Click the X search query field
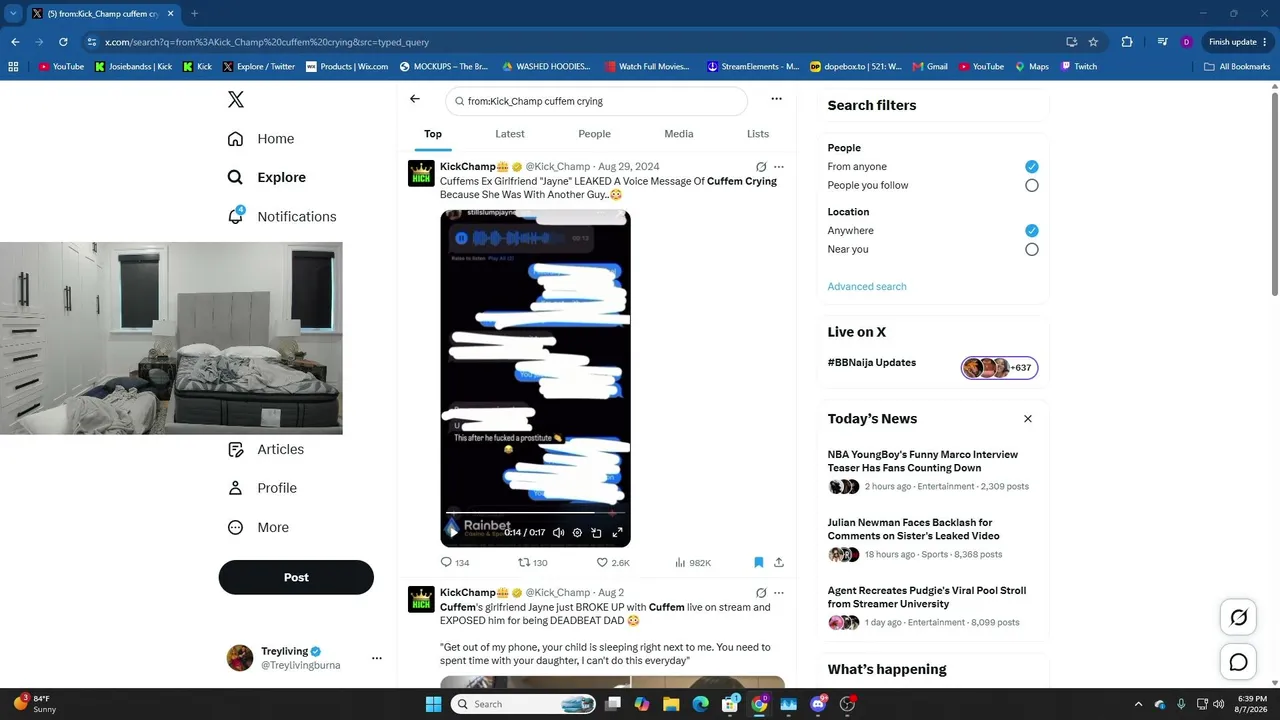The width and height of the screenshot is (1280, 720). [x=596, y=101]
